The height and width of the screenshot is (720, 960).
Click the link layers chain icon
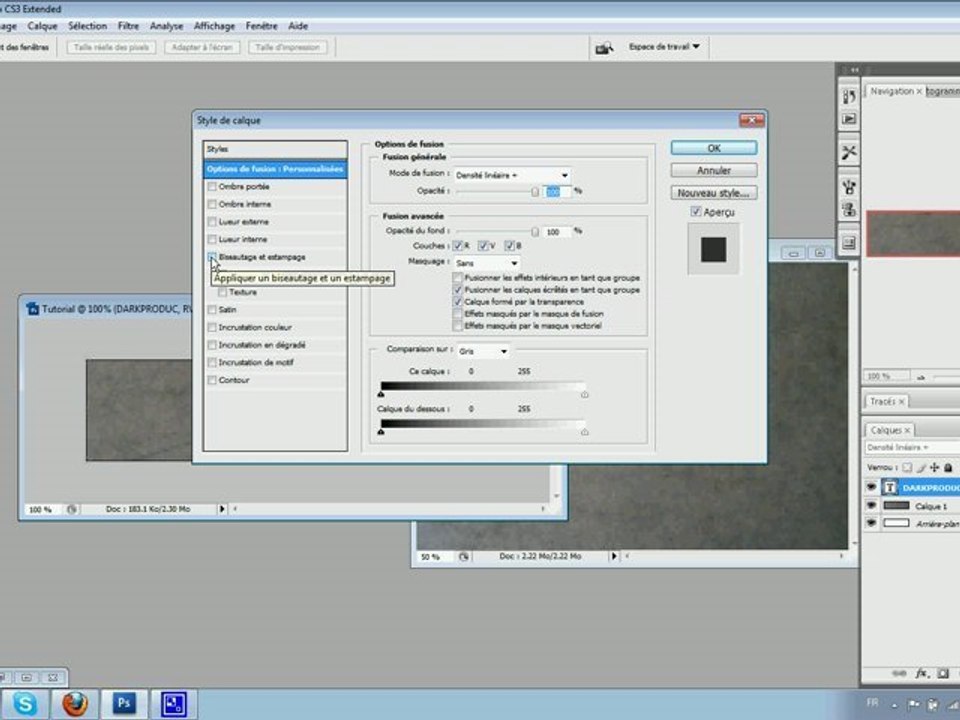[x=899, y=673]
